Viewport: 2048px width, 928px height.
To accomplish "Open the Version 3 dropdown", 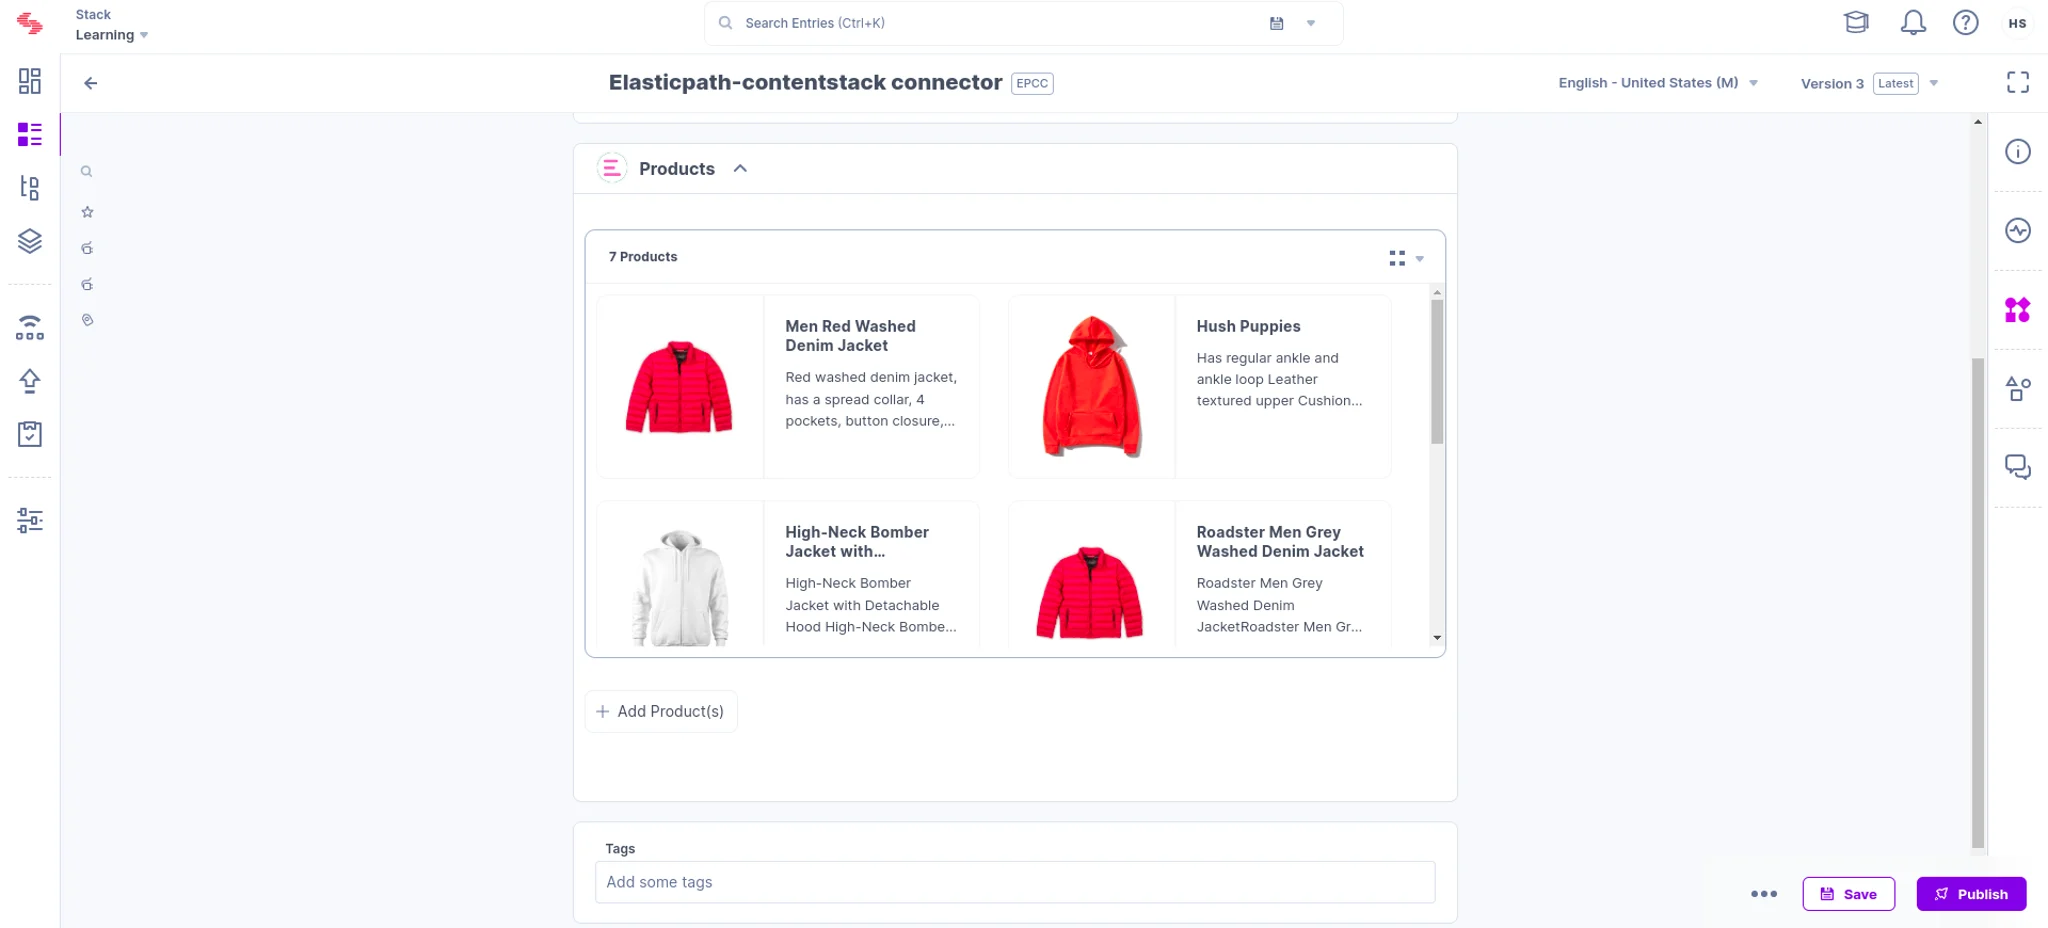I will [1869, 84].
